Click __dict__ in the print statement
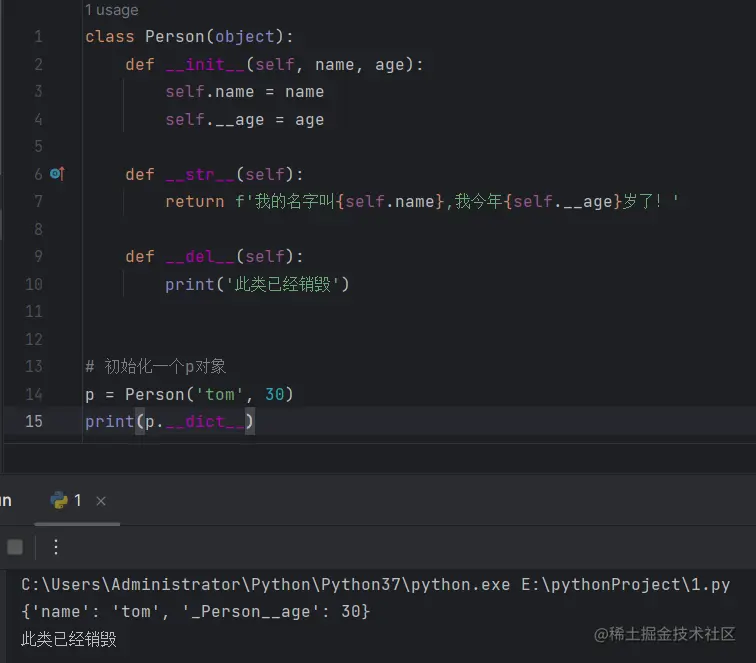756x663 pixels. pyautogui.click(x=205, y=421)
